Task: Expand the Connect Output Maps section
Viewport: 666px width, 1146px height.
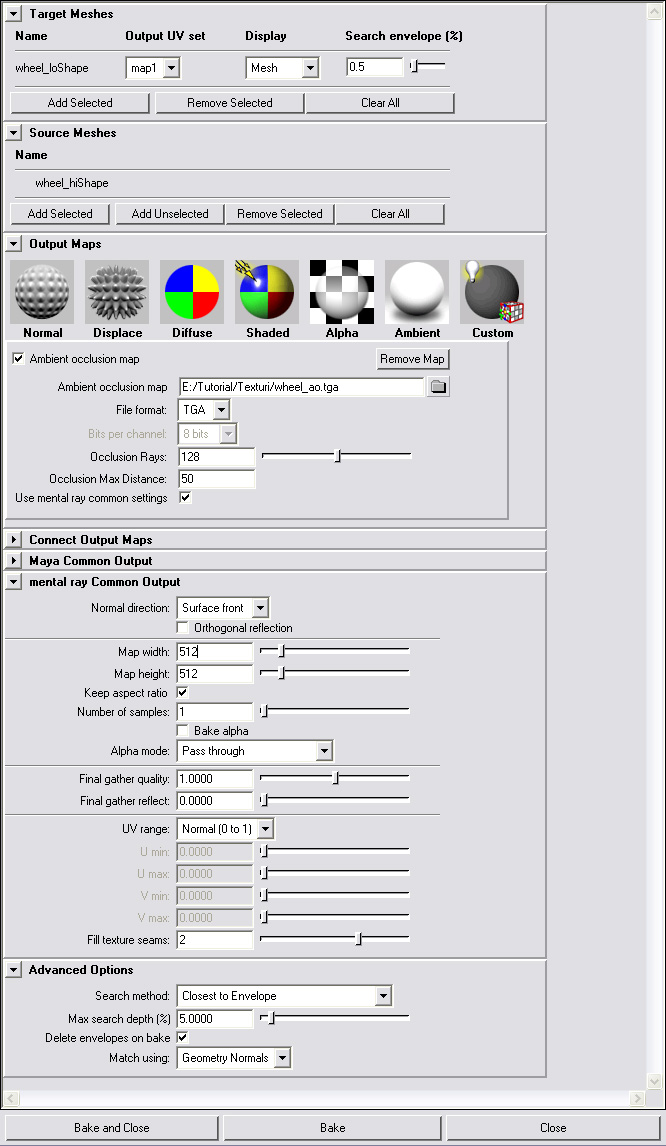Action: pos(14,540)
